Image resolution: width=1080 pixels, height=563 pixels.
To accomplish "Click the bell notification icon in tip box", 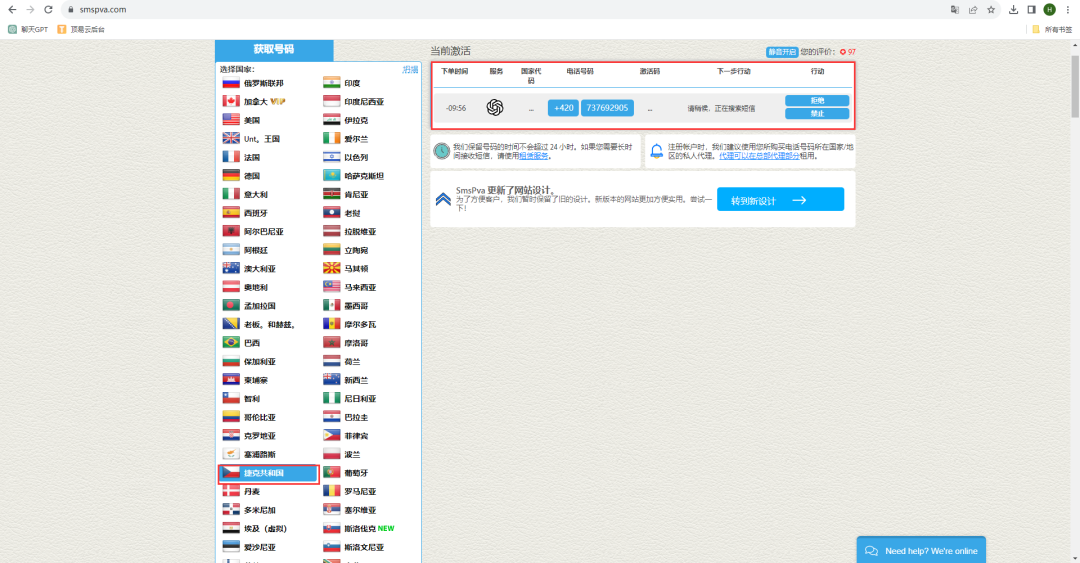I will pyautogui.click(x=656, y=151).
